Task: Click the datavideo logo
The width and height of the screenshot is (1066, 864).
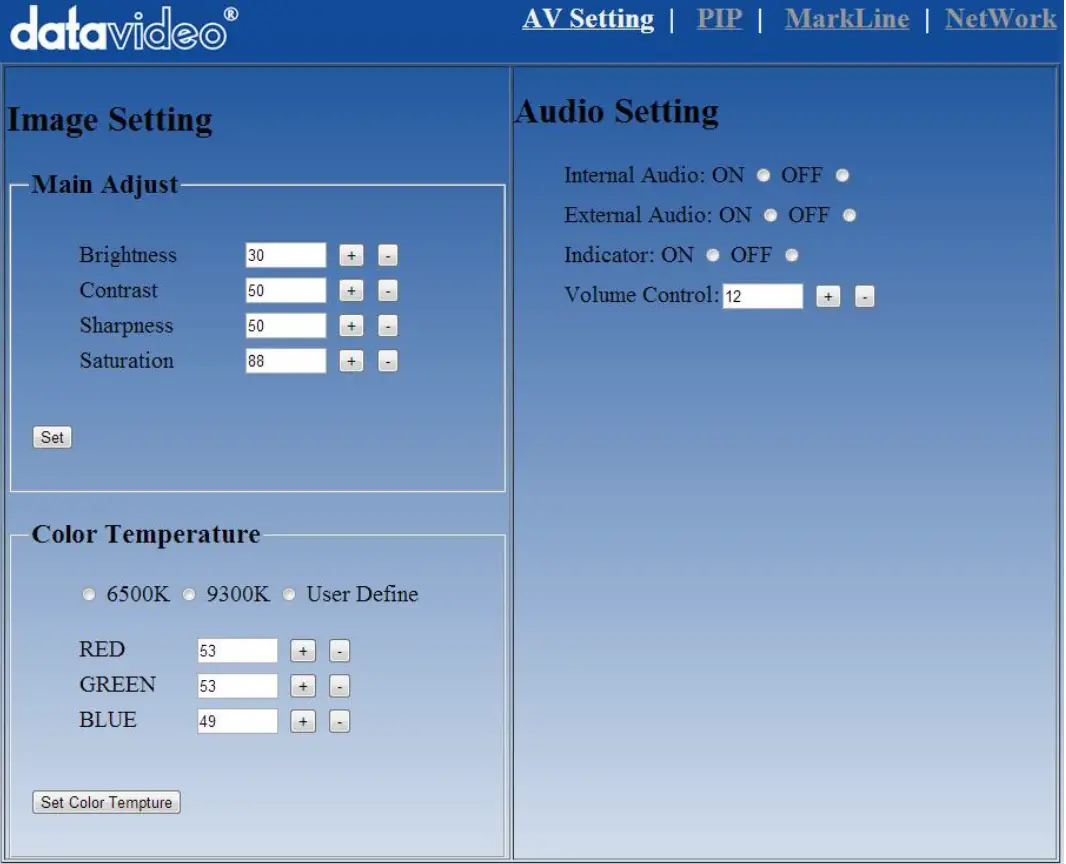Action: 124,29
